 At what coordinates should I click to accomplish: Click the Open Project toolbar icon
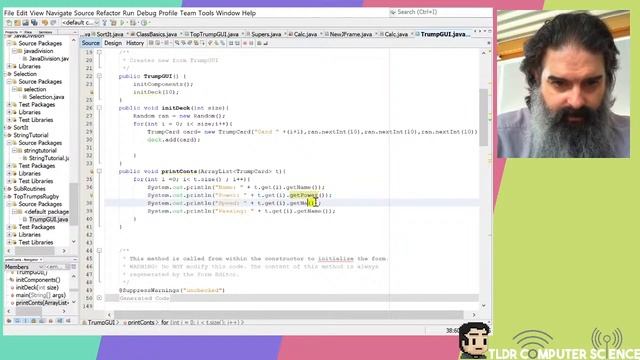click(26, 23)
